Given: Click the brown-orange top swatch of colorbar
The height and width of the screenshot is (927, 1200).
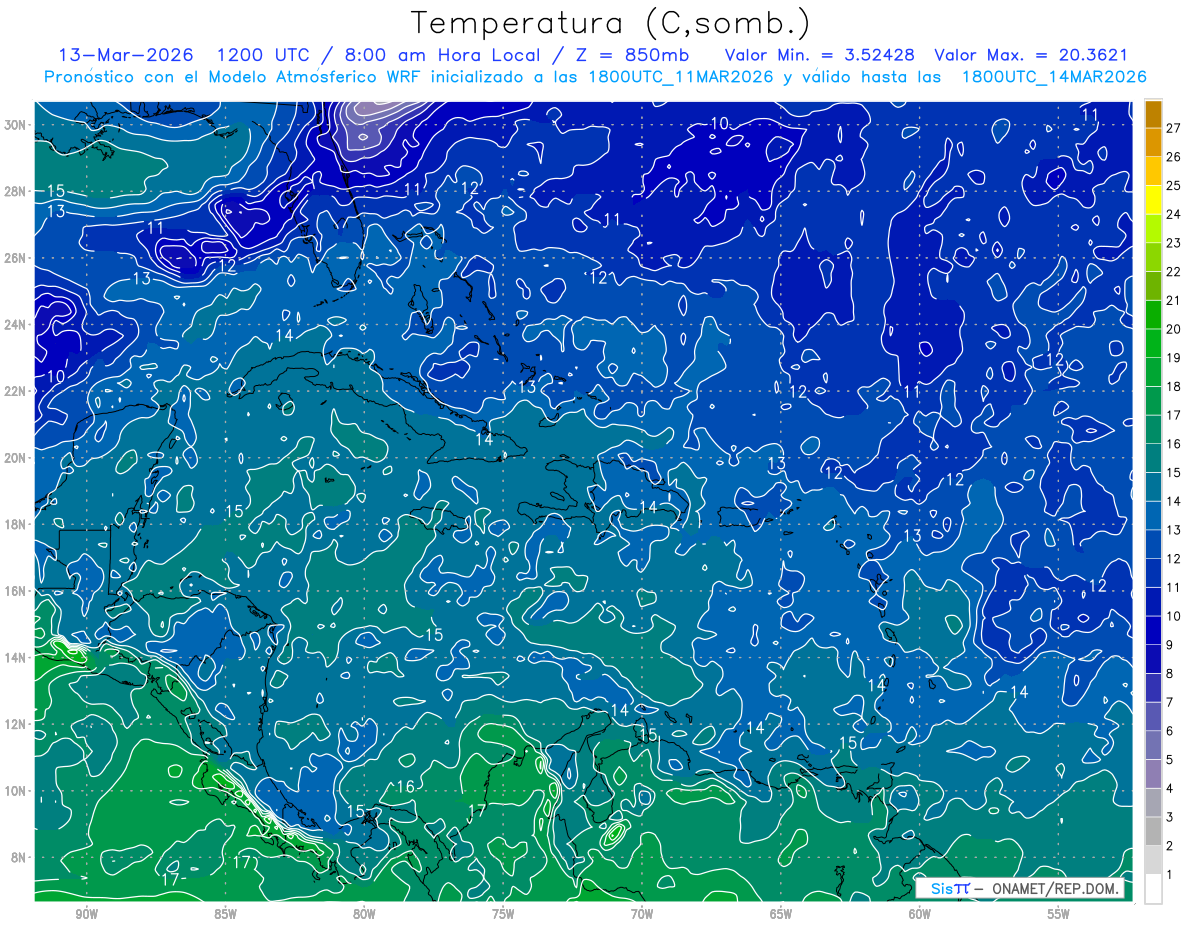Looking at the screenshot, I should [1153, 114].
